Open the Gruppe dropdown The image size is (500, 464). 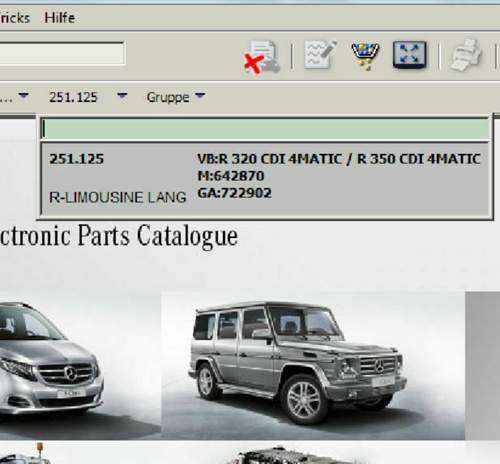point(176,97)
